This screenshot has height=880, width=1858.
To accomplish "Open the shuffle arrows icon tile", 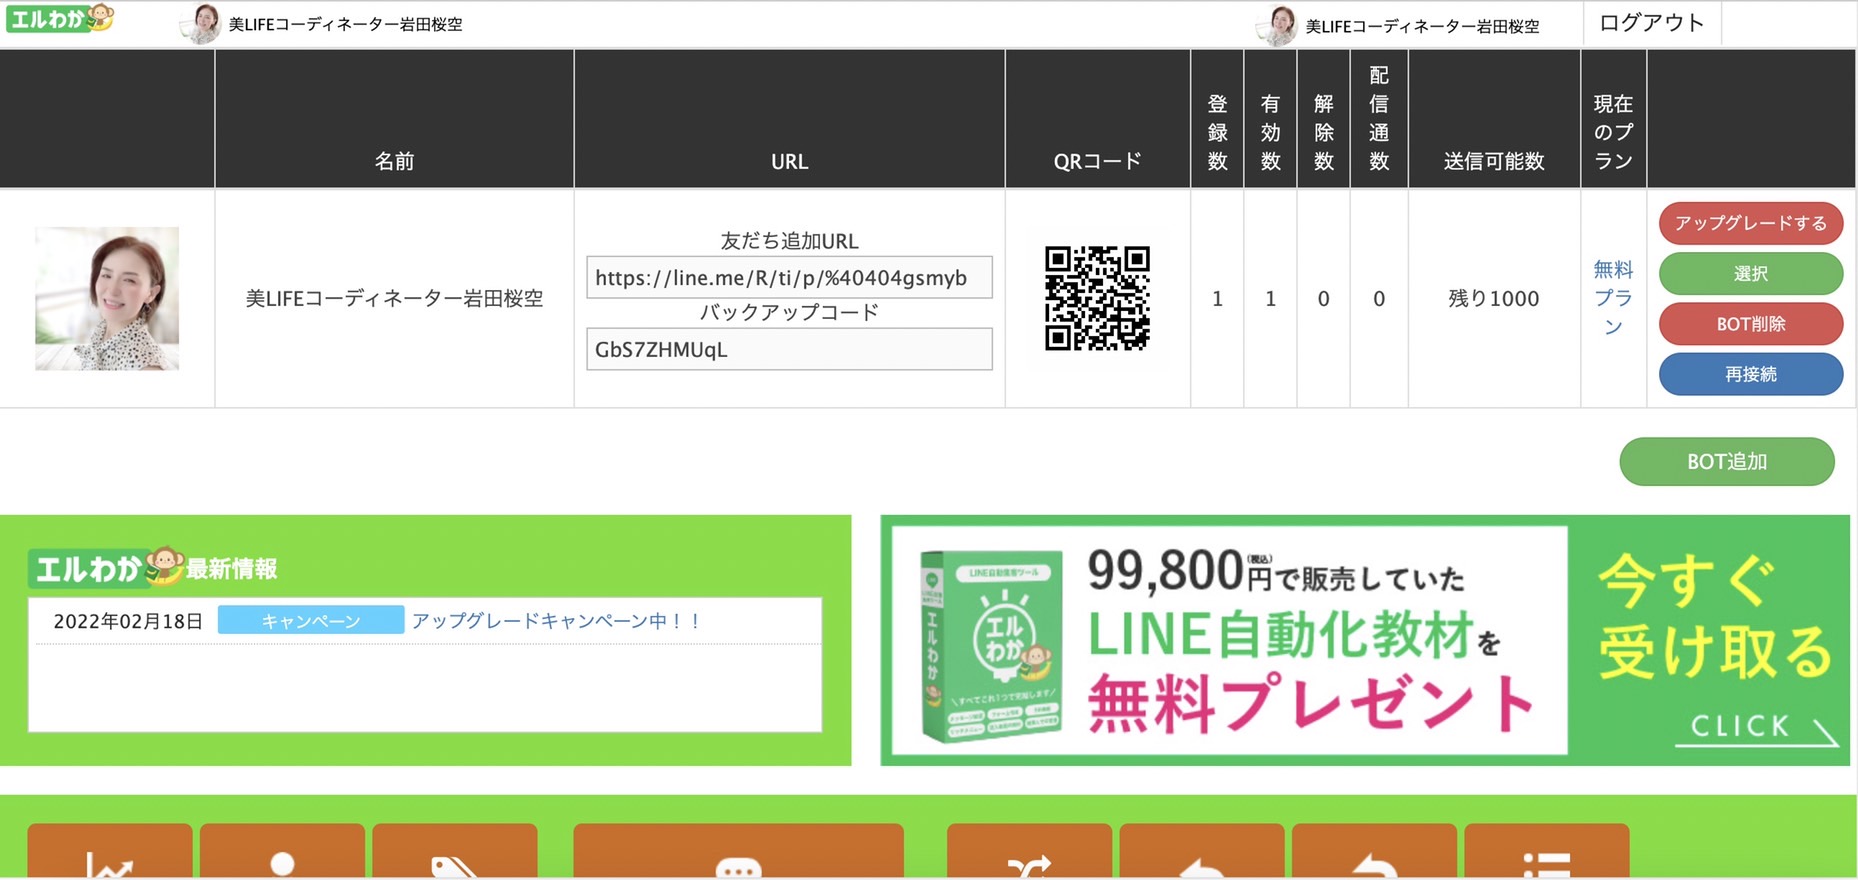I will click(x=1029, y=851).
